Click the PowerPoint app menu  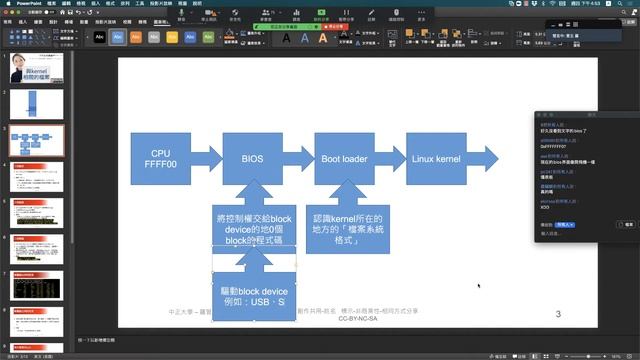pos(29,3)
